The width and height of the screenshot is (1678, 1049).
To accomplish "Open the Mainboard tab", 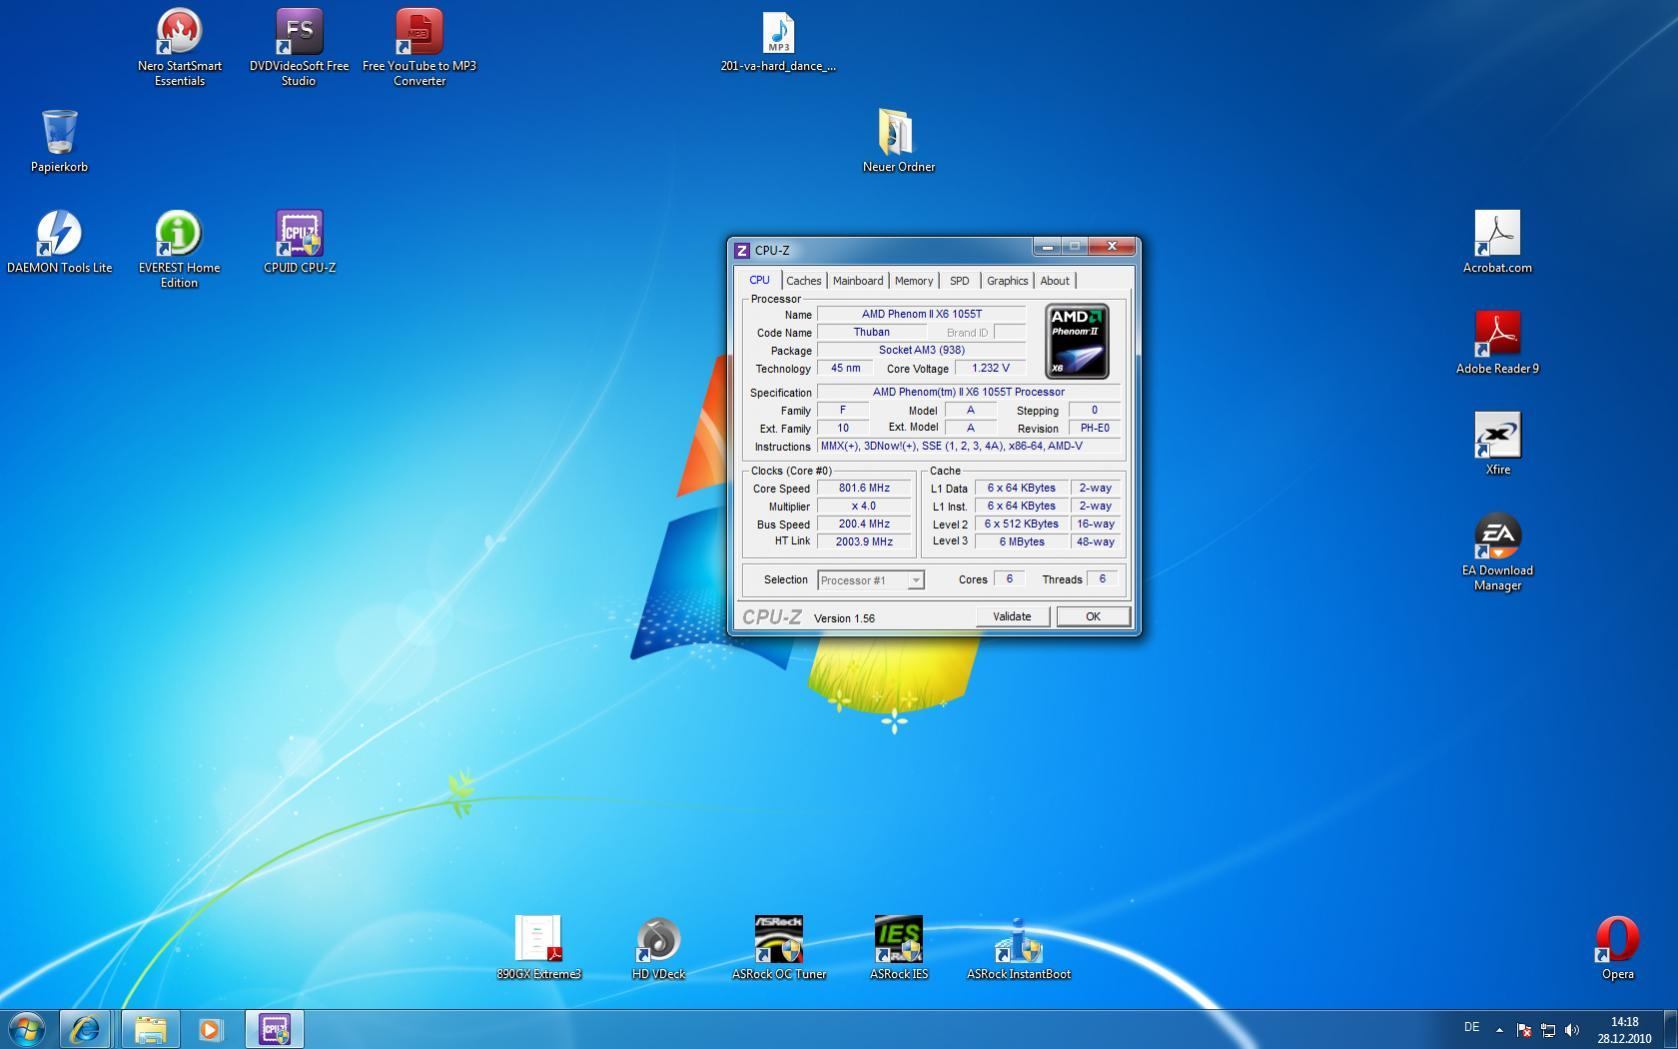I will [858, 281].
